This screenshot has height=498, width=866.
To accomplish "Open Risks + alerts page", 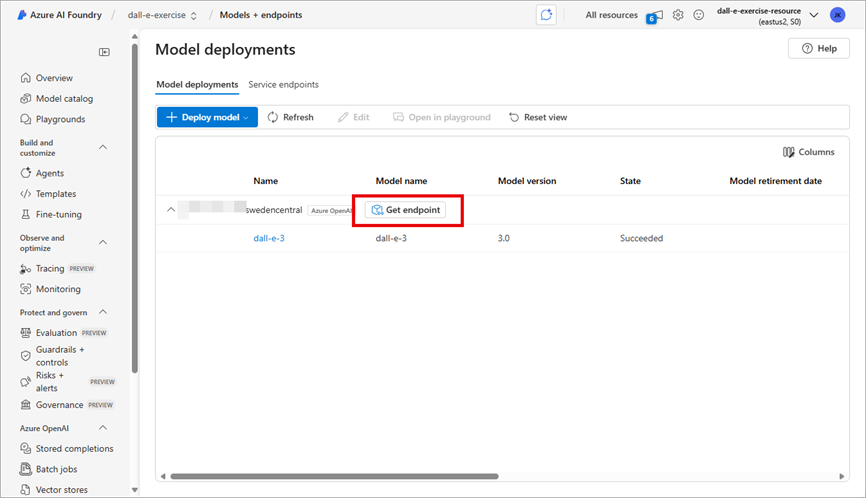I will click(x=50, y=382).
